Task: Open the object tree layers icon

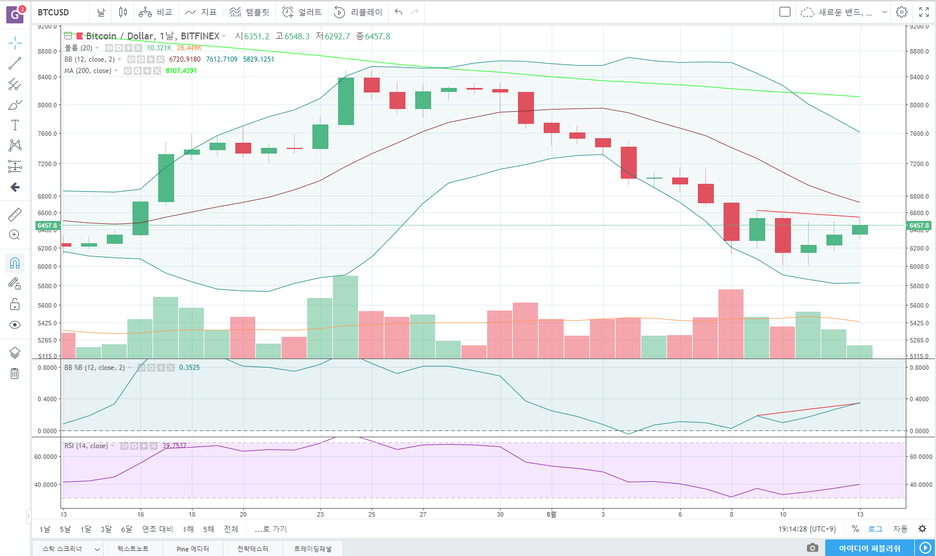Action: (x=15, y=352)
